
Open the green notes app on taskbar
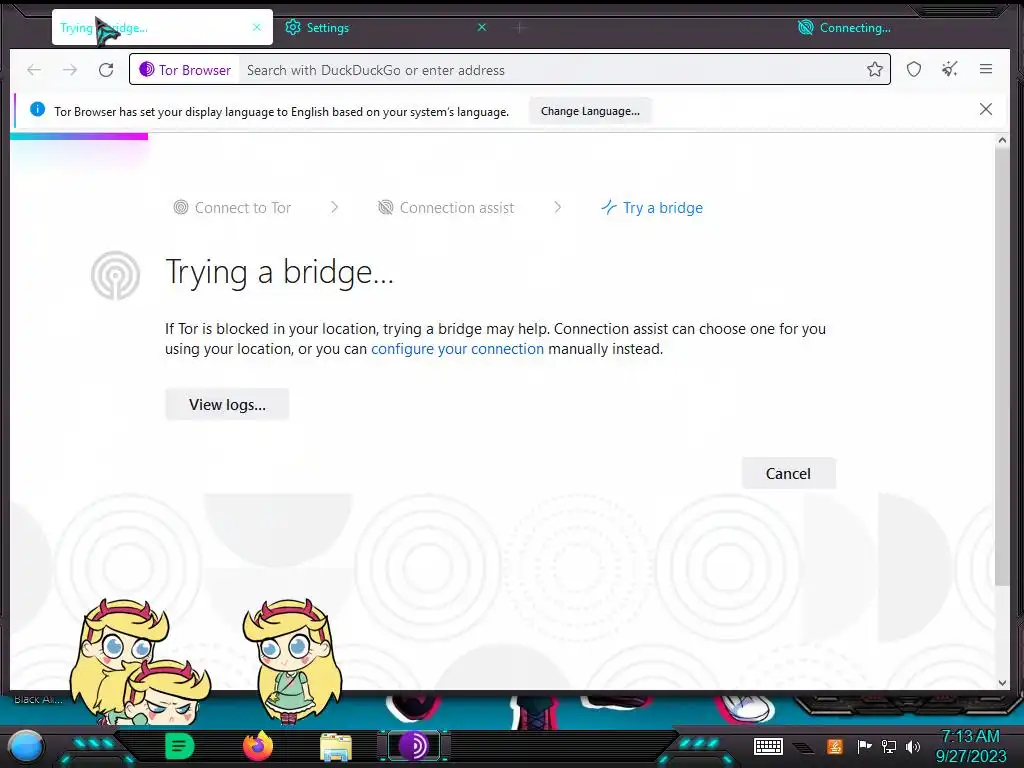(x=179, y=746)
